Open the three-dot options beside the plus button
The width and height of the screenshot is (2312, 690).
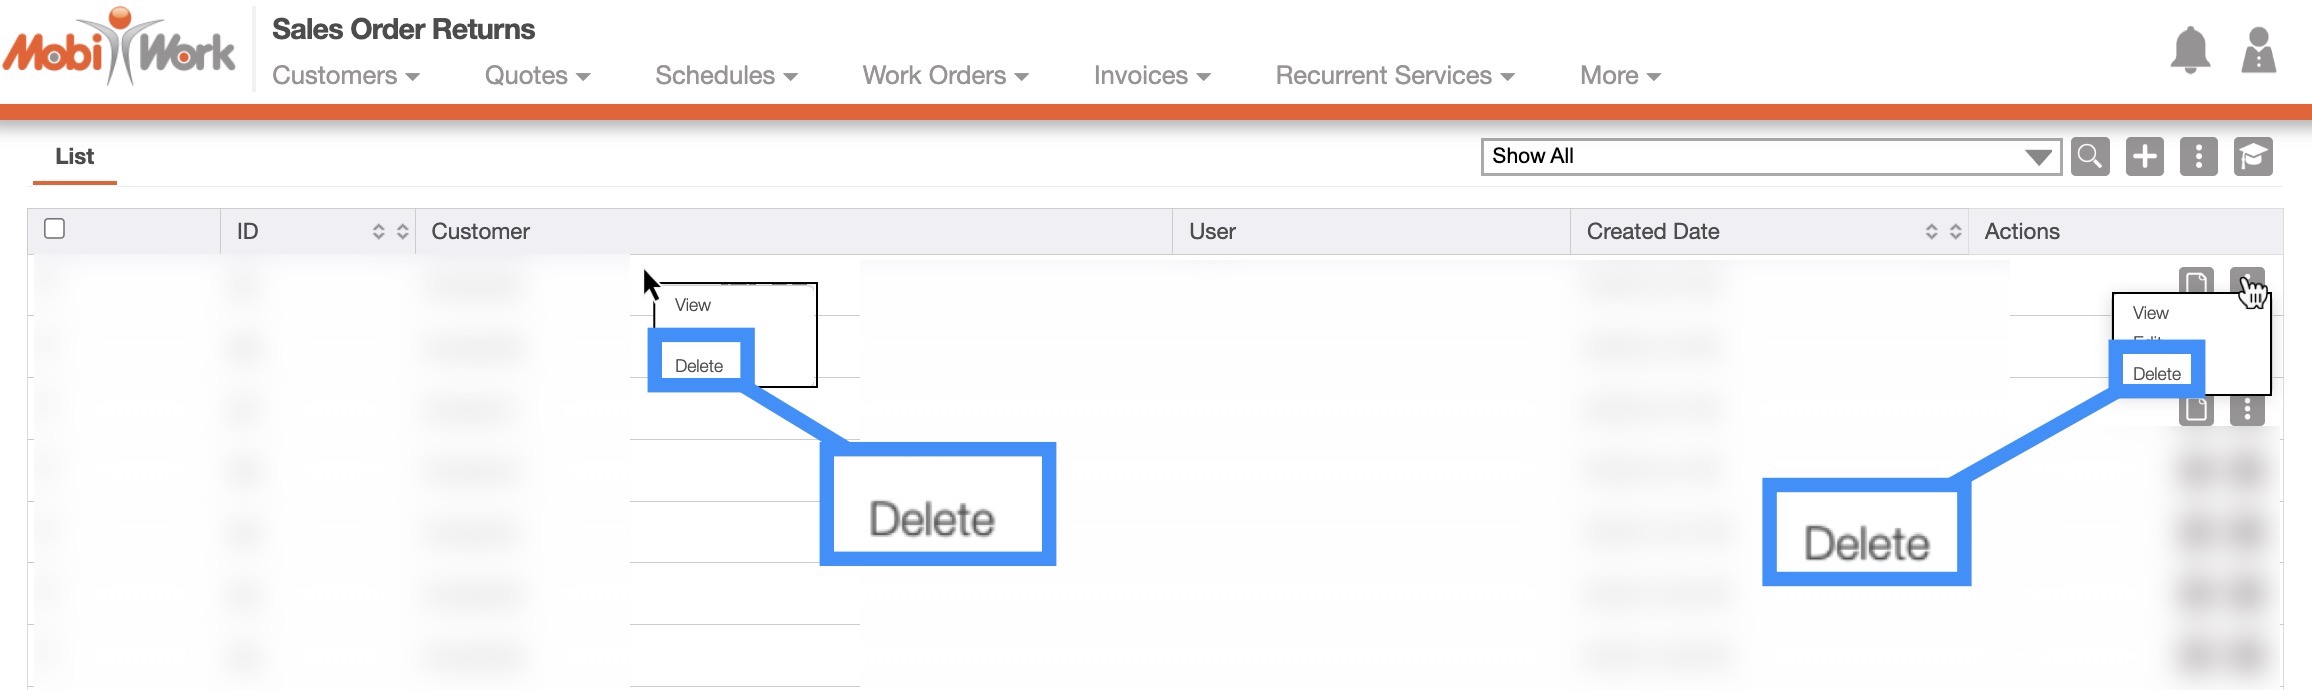pyautogui.click(x=2198, y=156)
